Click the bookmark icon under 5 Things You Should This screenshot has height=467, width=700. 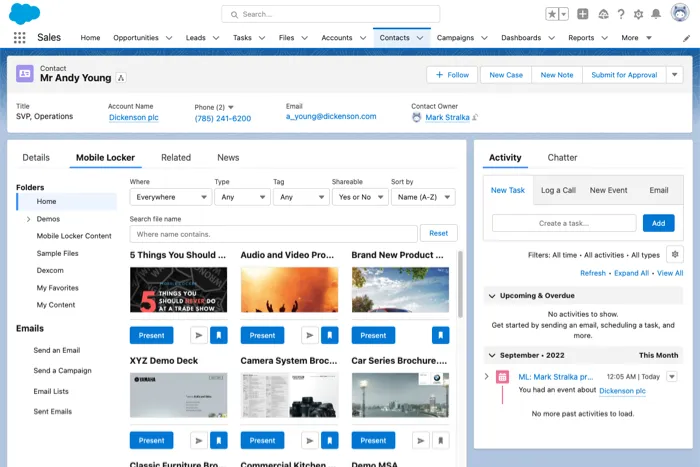pos(219,335)
